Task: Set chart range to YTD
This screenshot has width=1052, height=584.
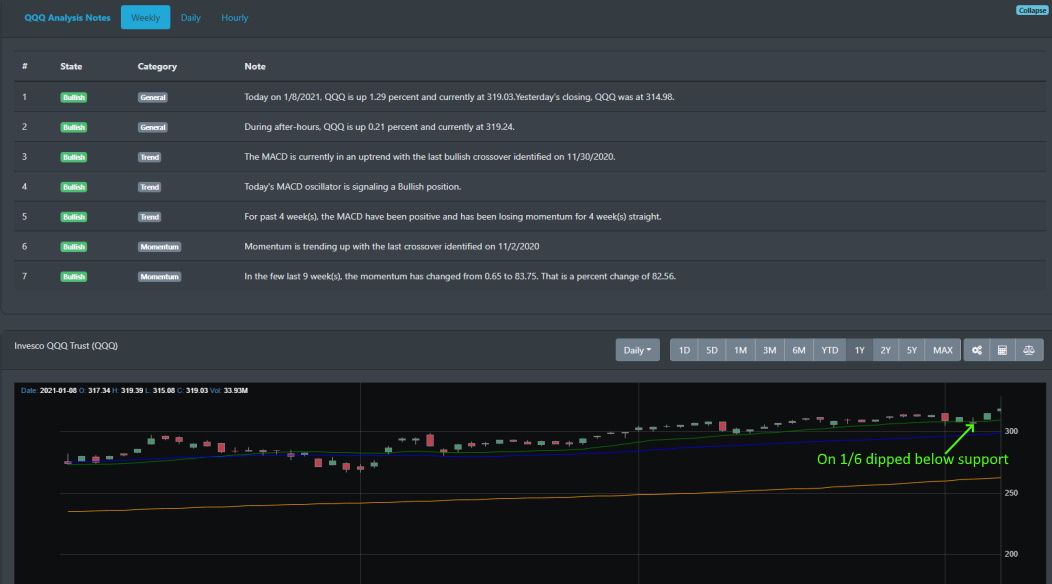Action: coord(830,350)
